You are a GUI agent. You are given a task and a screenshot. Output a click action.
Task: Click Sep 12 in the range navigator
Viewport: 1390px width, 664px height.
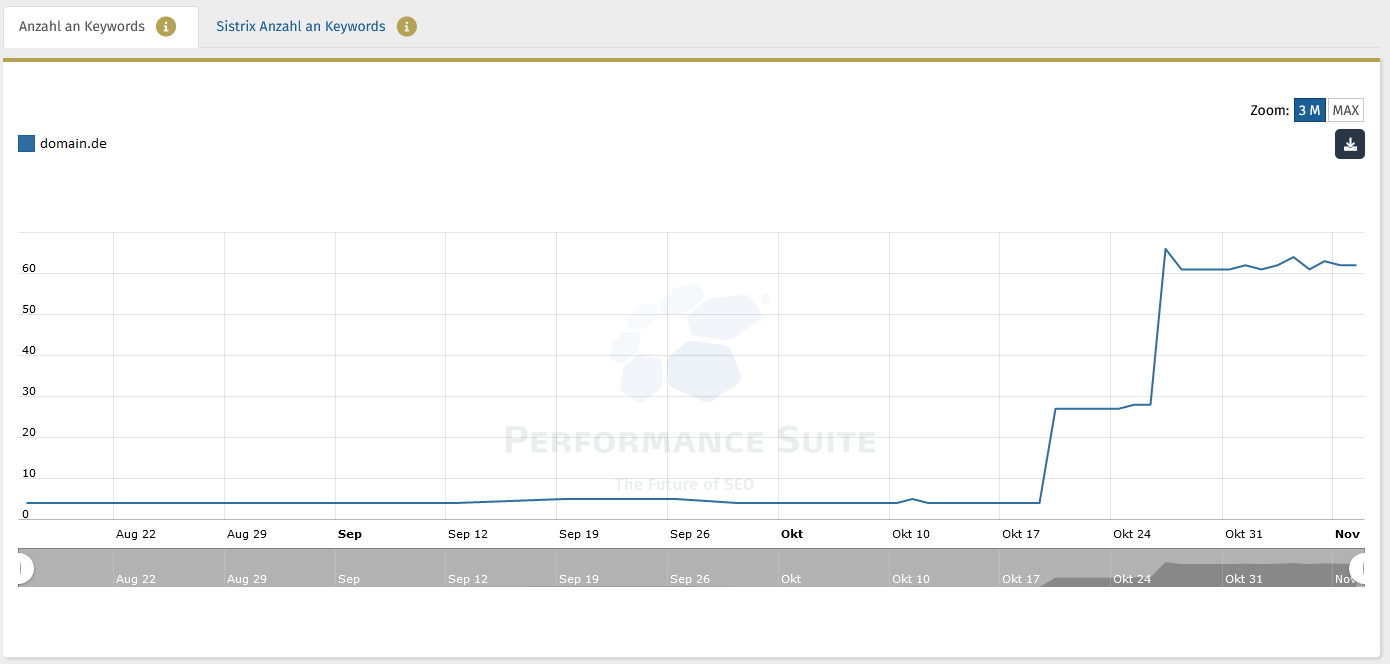click(468, 579)
